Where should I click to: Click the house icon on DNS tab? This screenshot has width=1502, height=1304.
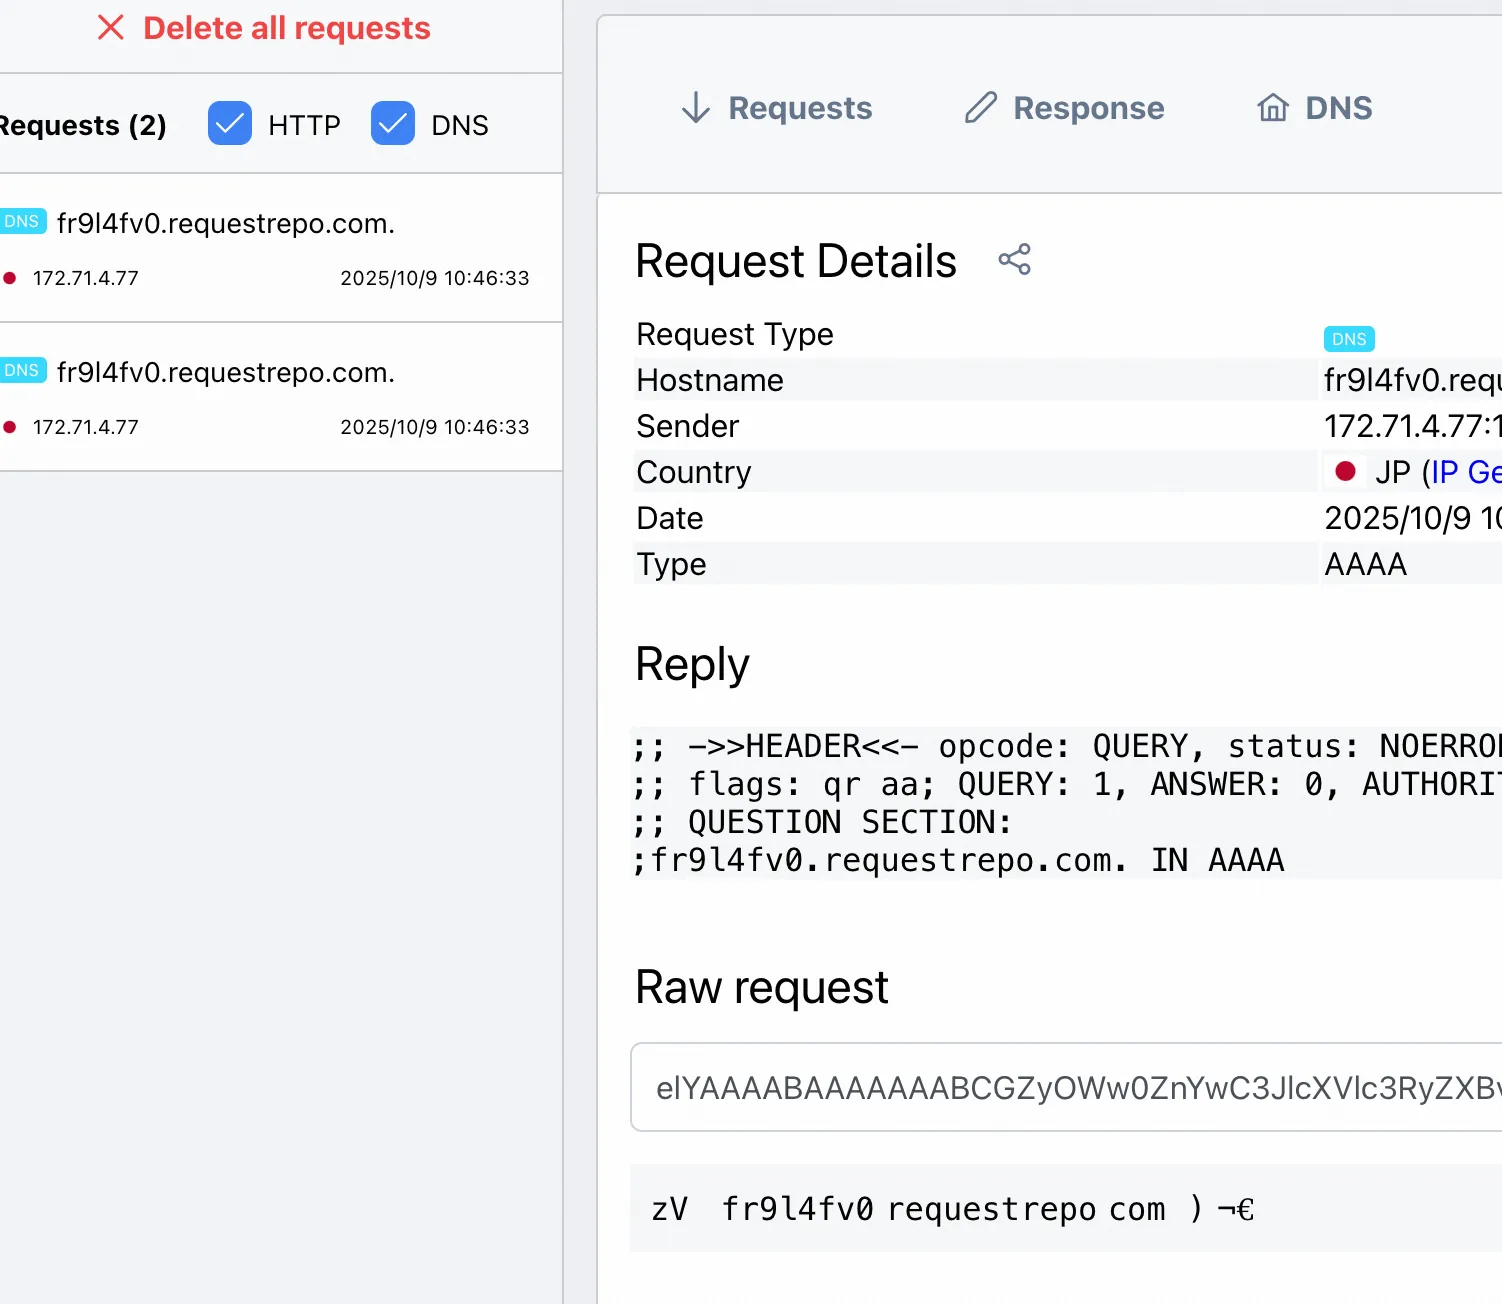coord(1272,107)
